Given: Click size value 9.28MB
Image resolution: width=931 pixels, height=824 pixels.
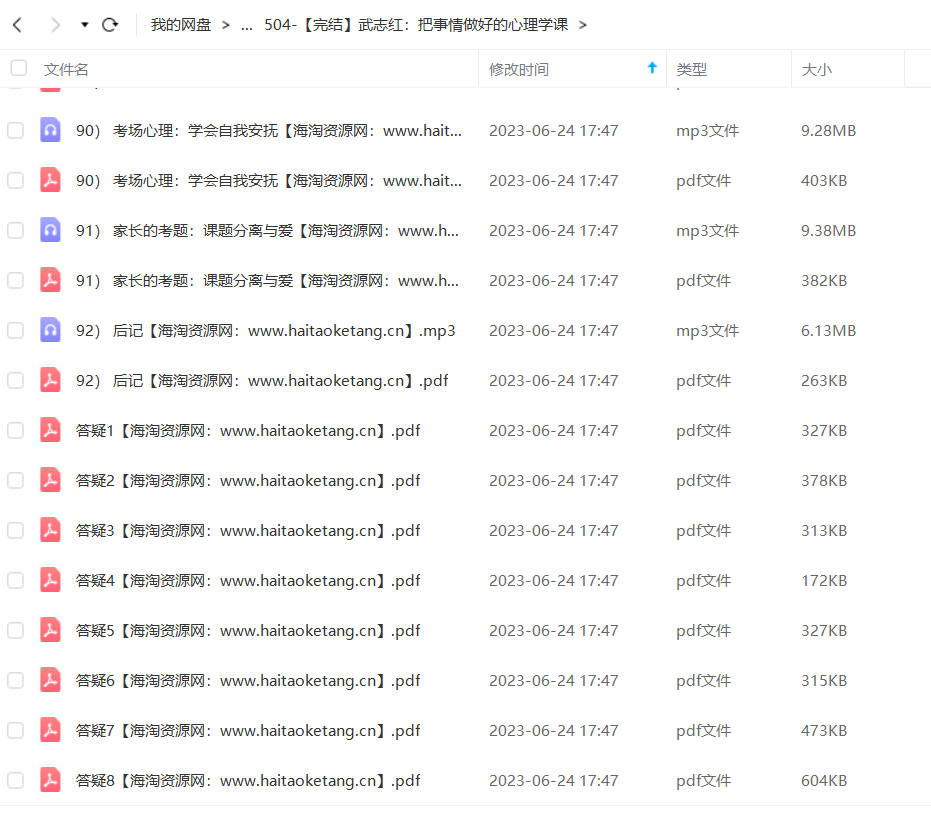Looking at the screenshot, I should pyautogui.click(x=828, y=131).
